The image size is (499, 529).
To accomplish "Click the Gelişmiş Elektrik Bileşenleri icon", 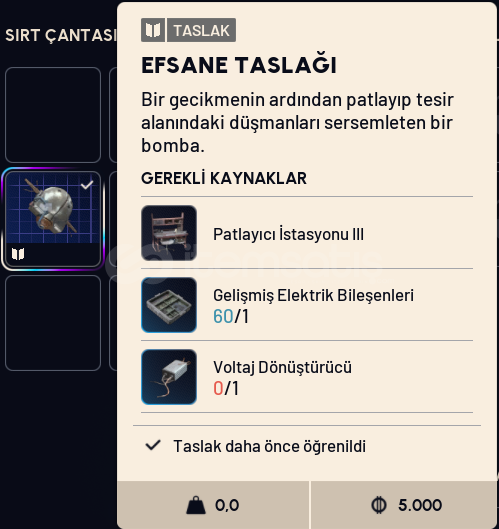I will point(169,305).
